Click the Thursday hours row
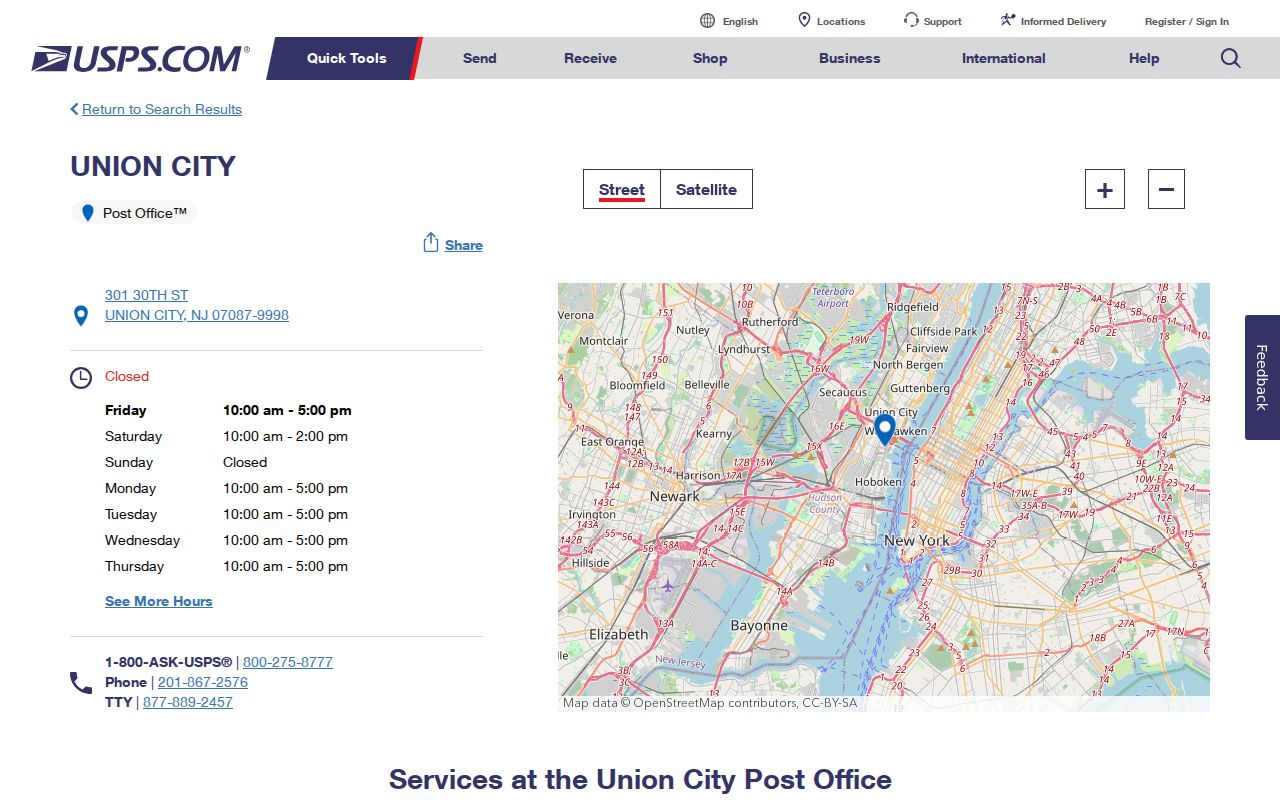 coord(226,566)
